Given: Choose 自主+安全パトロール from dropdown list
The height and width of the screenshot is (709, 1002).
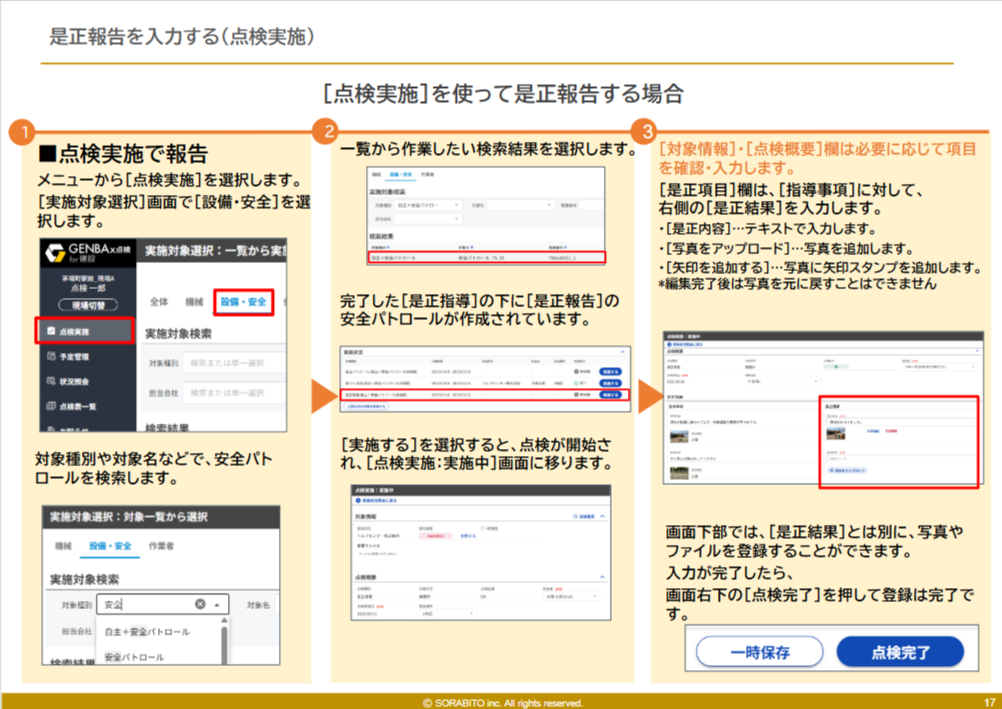Looking at the screenshot, I should coord(146,632).
